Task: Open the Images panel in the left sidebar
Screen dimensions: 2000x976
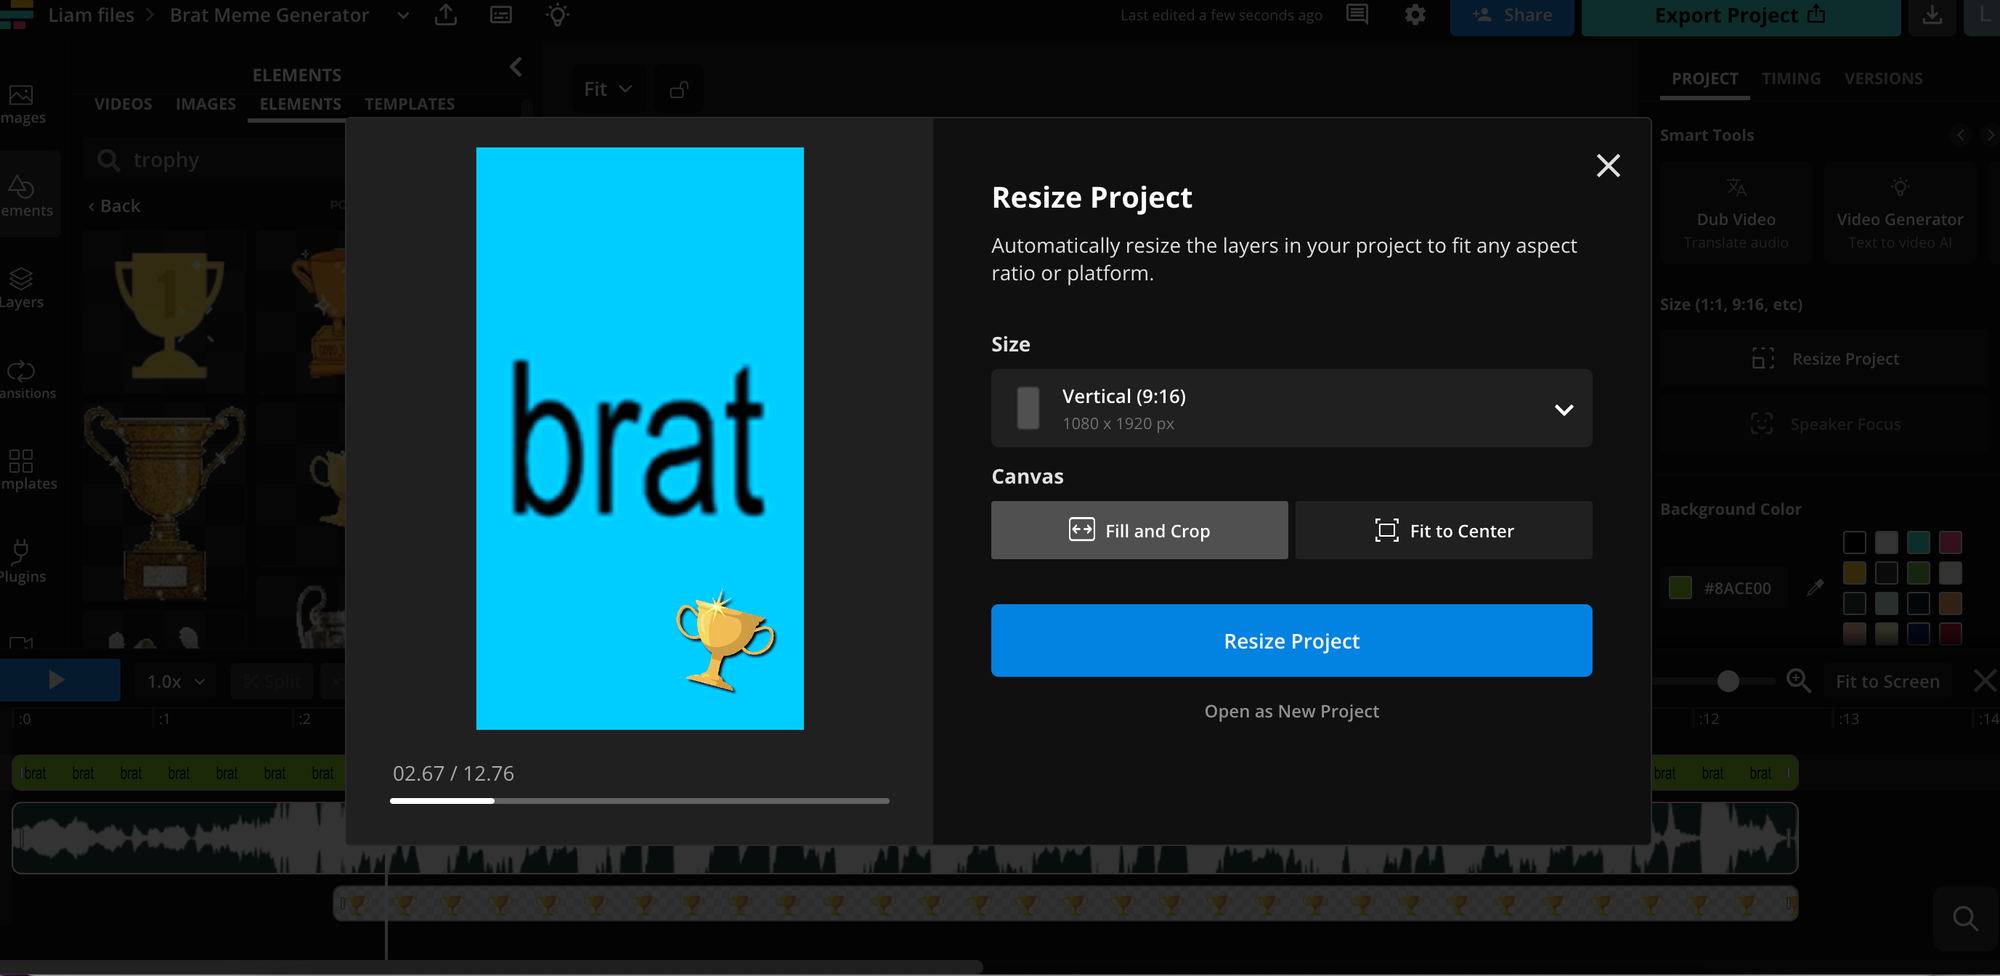Action: pos(22,105)
